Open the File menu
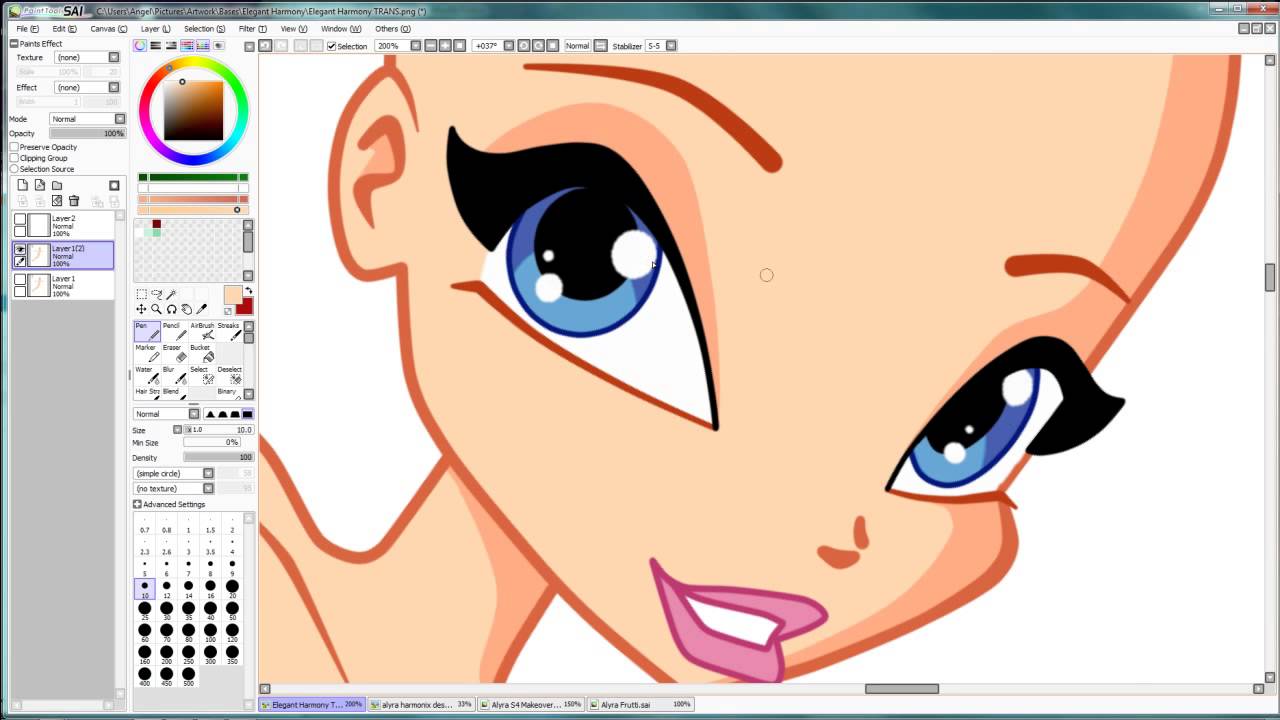This screenshot has height=720, width=1280. [27, 29]
